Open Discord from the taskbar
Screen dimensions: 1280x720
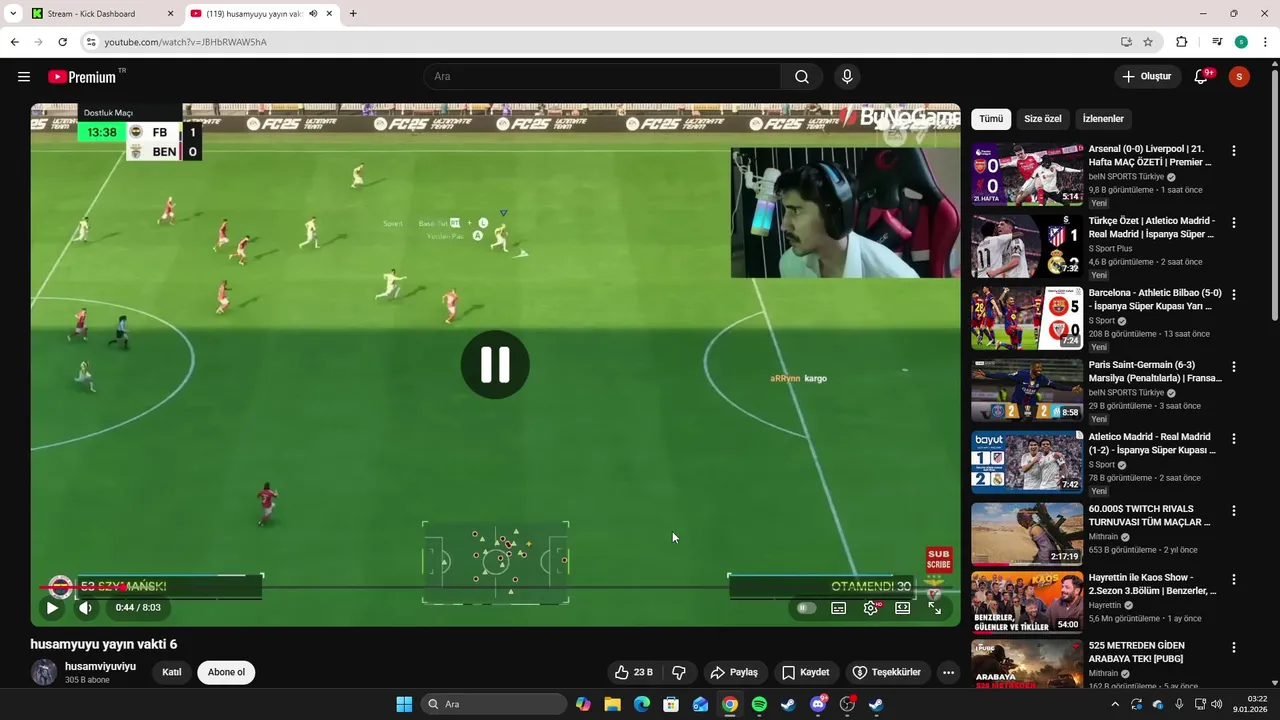click(x=818, y=704)
